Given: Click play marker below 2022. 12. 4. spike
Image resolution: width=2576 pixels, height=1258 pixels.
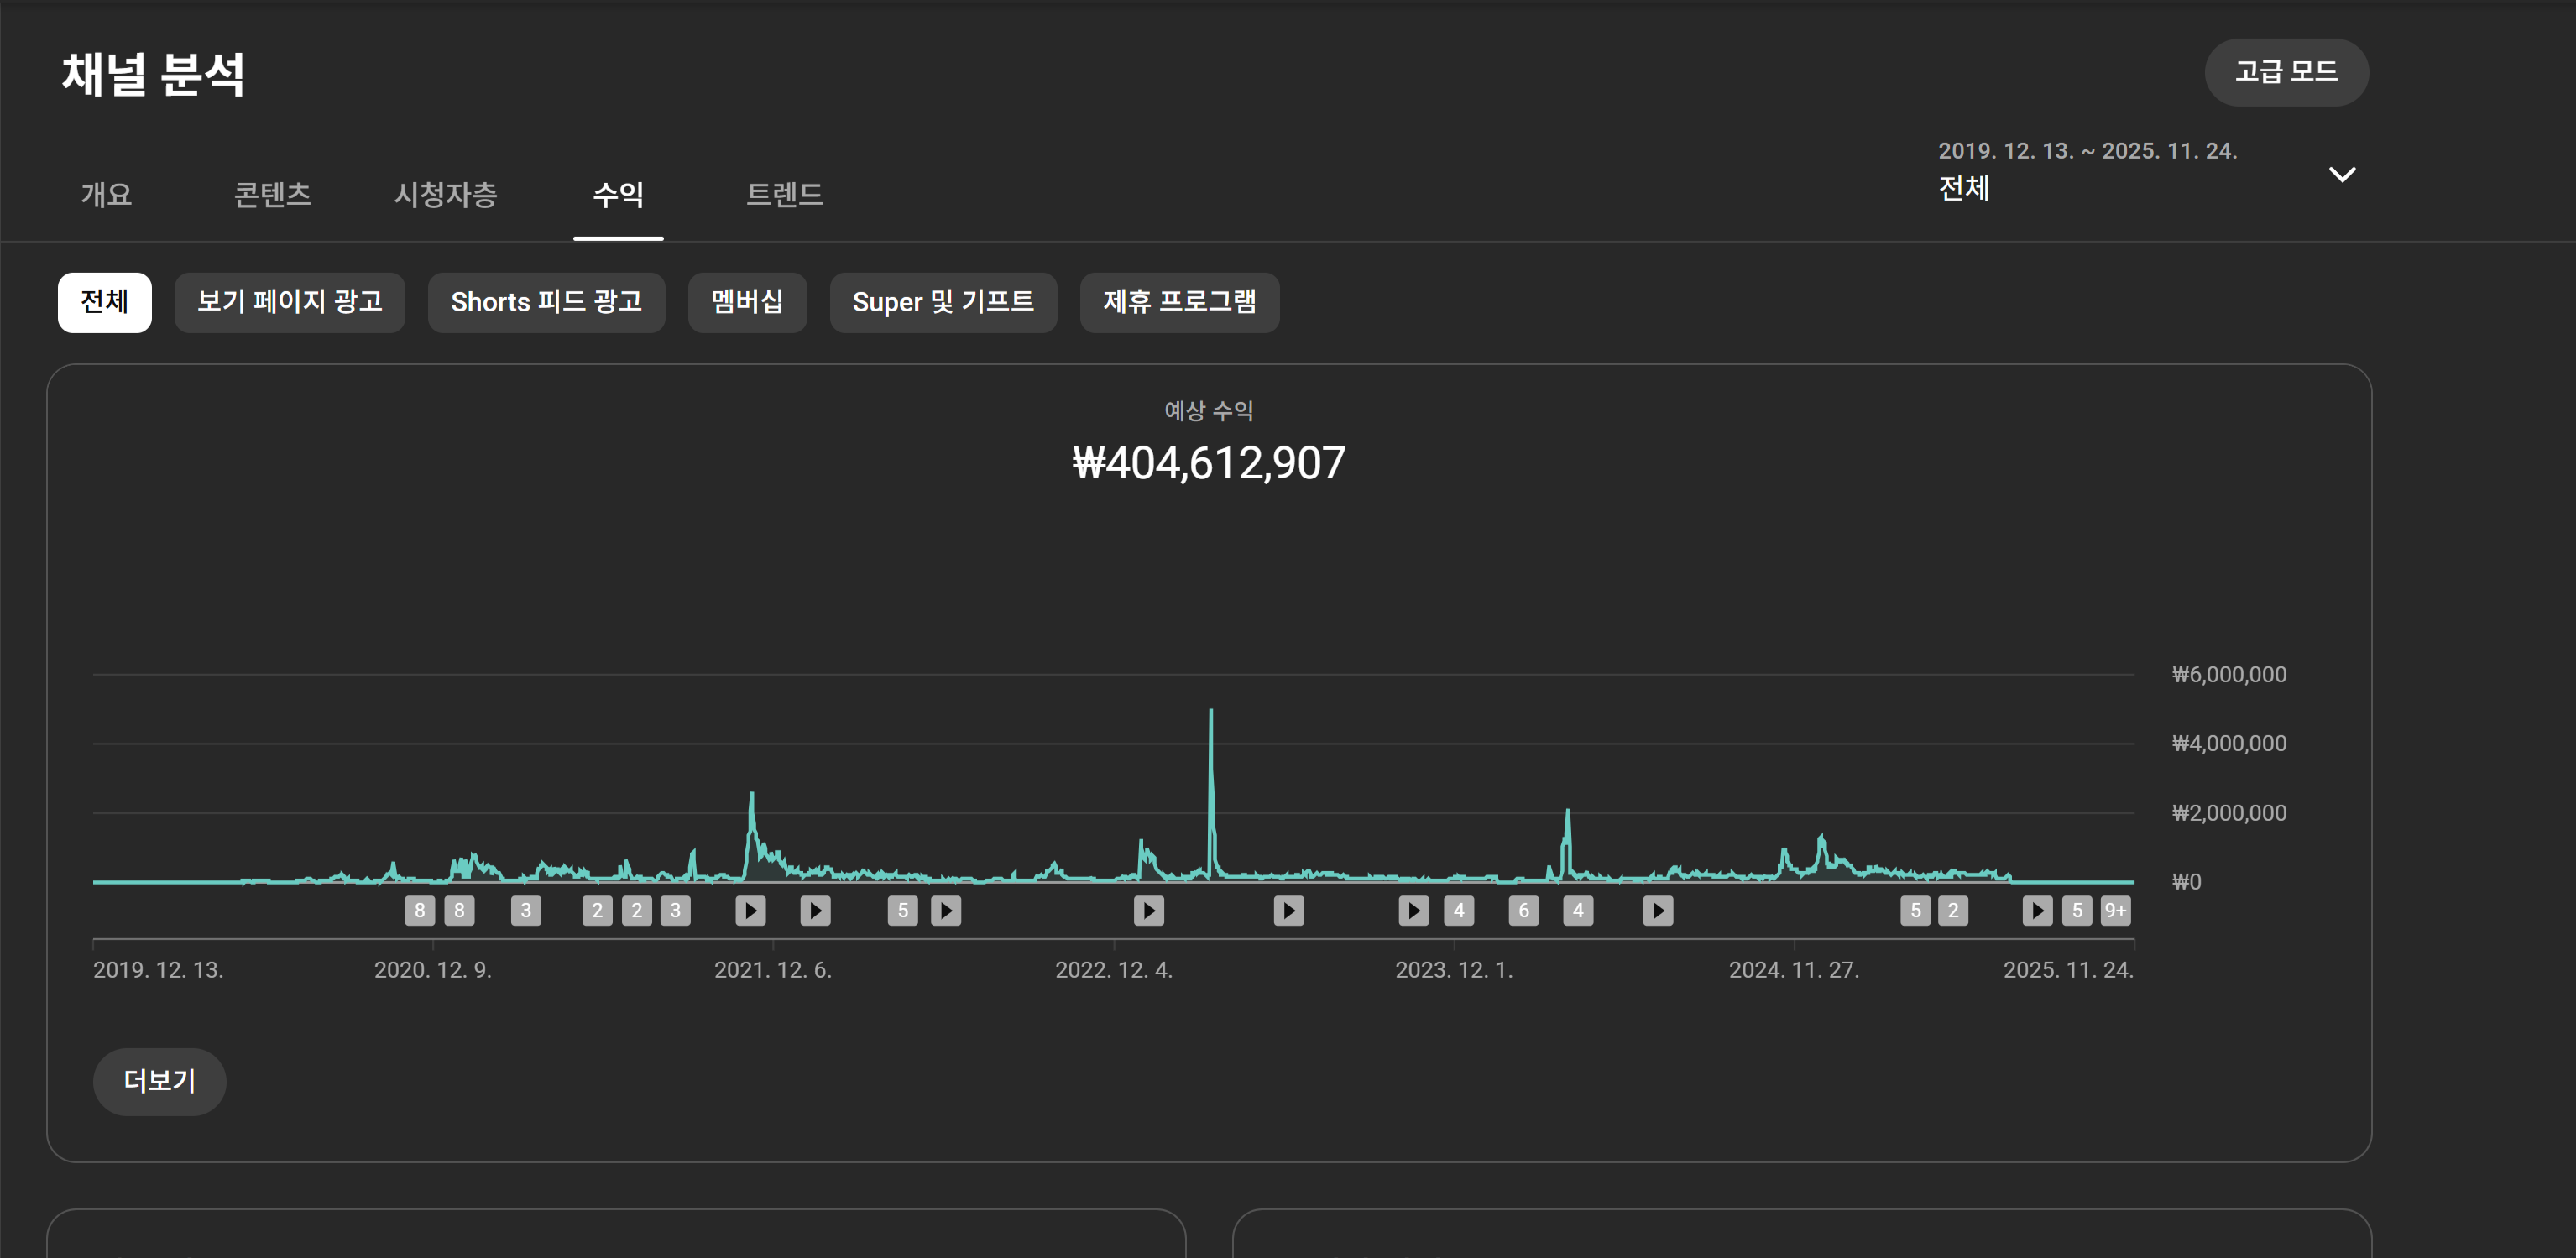Looking at the screenshot, I should 1148,910.
